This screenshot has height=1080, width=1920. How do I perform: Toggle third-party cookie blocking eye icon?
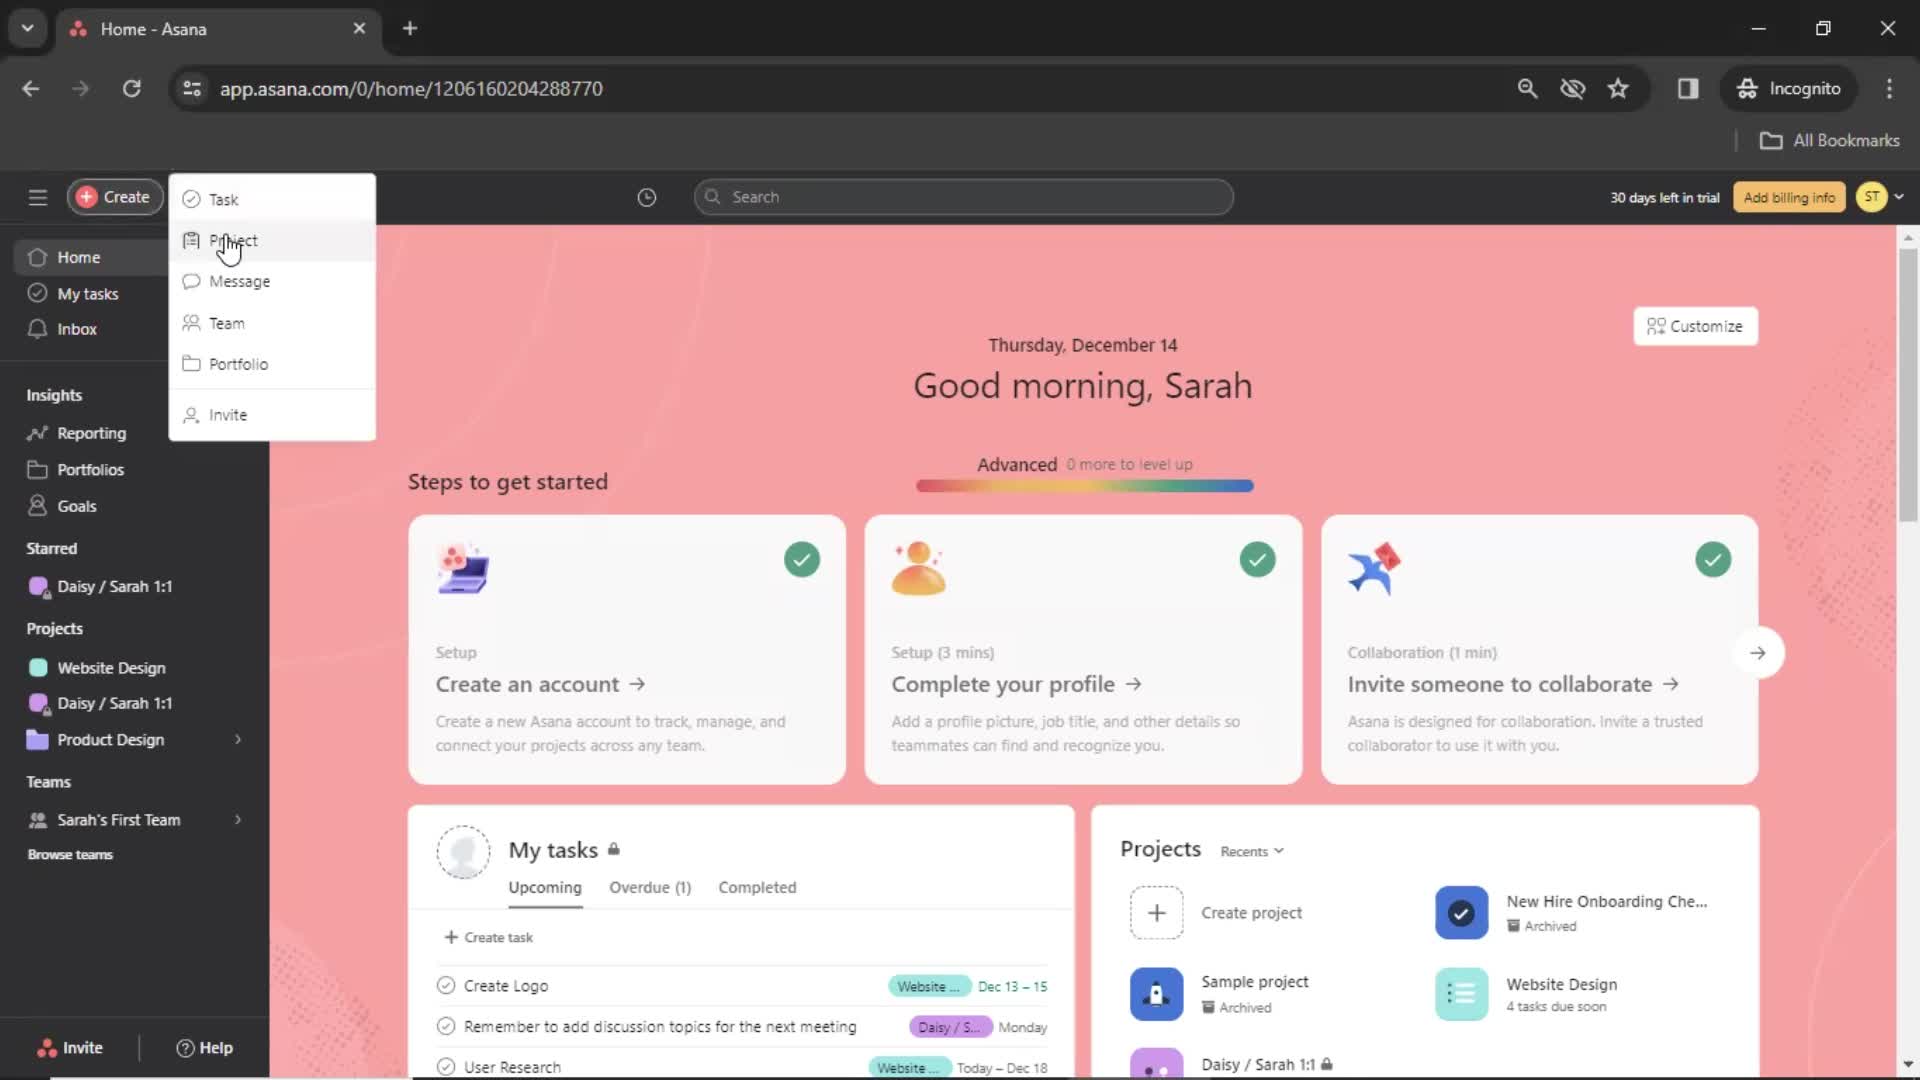tap(1572, 88)
